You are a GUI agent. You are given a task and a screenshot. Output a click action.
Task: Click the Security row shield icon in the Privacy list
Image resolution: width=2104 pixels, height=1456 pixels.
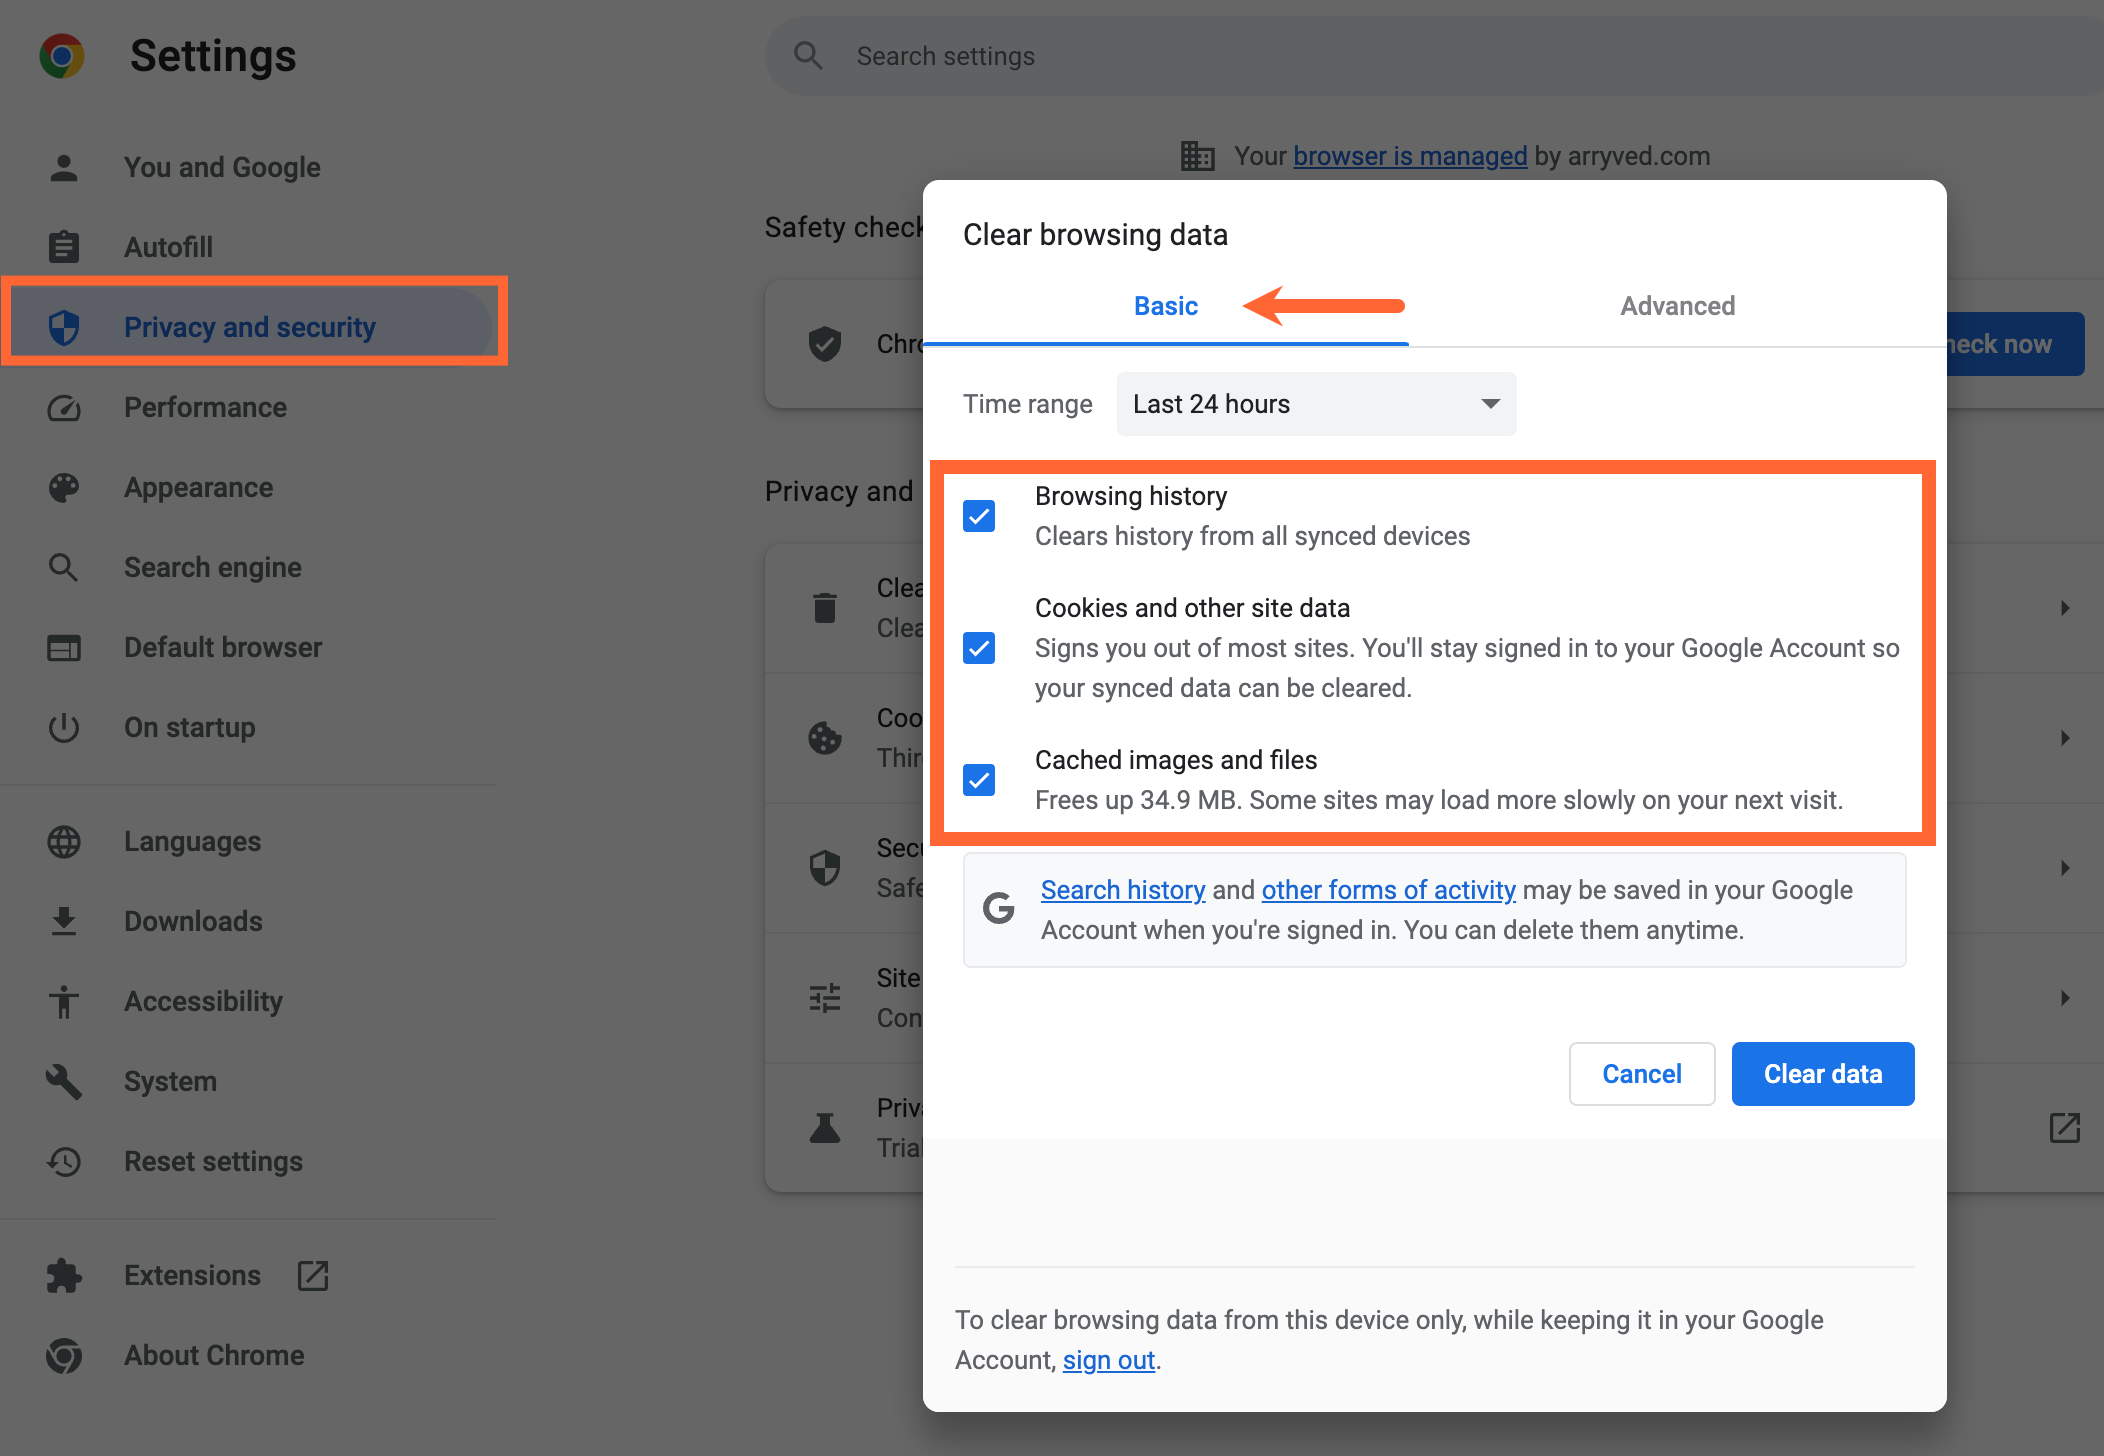[x=825, y=868]
